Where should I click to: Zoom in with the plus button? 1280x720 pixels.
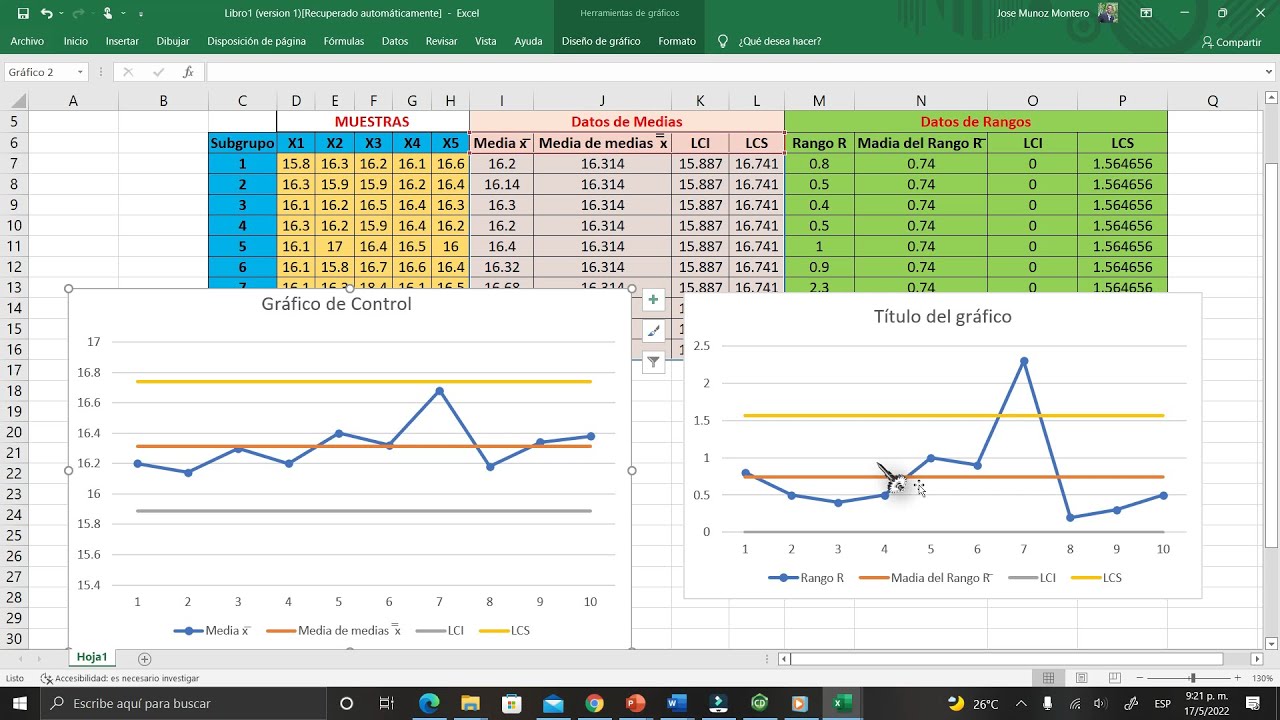1236,678
